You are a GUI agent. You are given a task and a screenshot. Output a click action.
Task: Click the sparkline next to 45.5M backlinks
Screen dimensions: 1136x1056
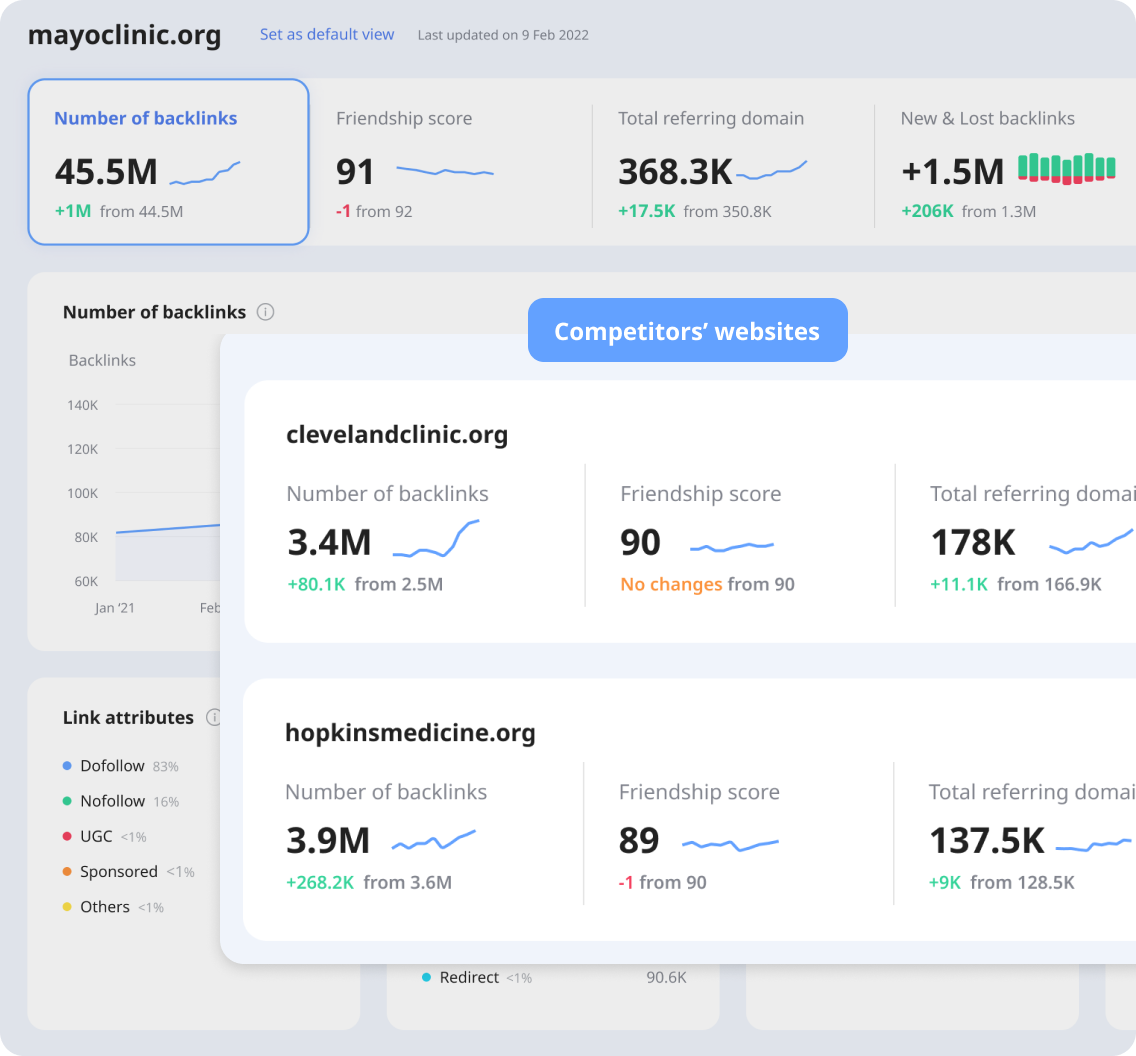205,173
